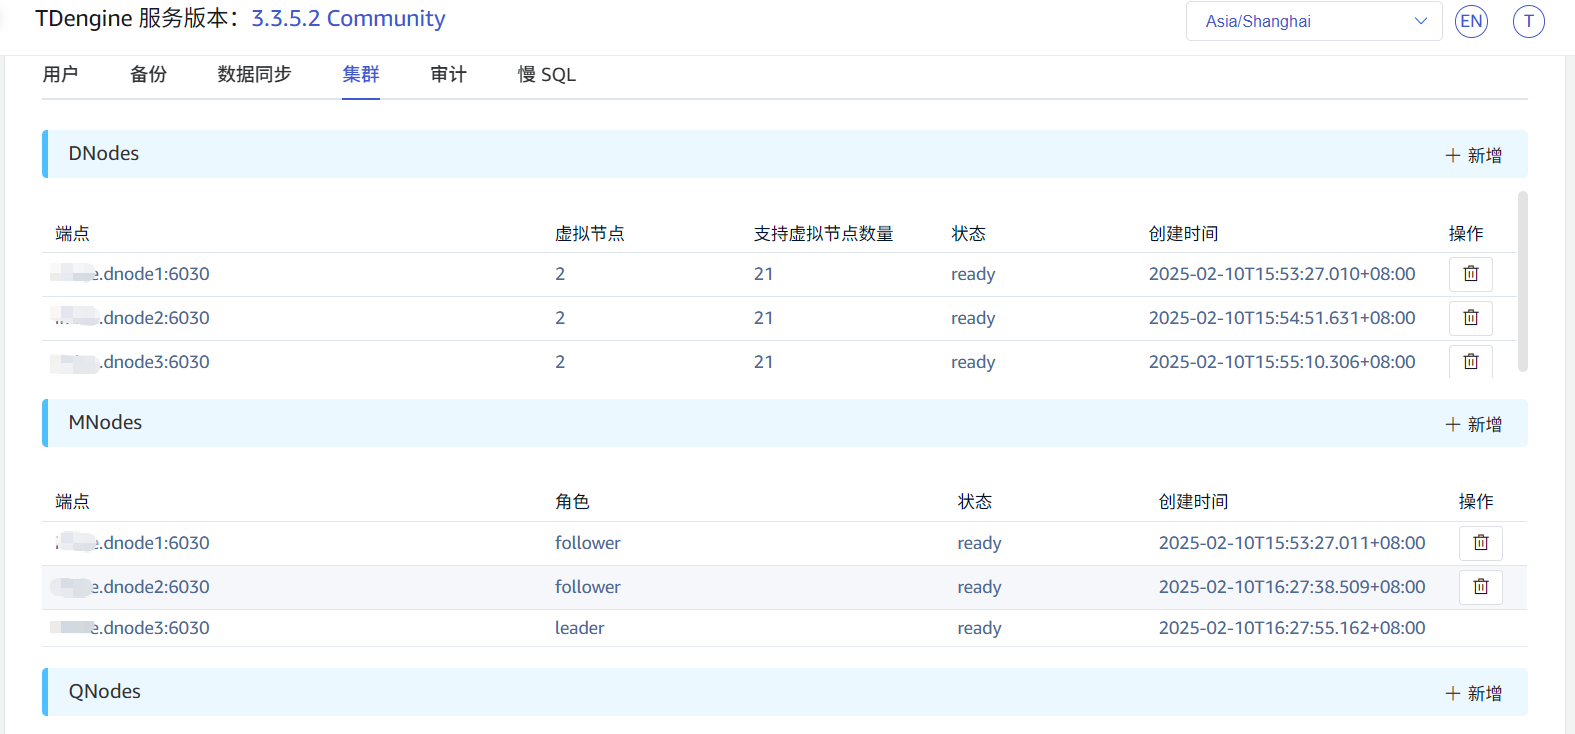1575x734 pixels.
Task: Select the dnode2:6030 endpoint in DNodes
Action: (x=131, y=318)
